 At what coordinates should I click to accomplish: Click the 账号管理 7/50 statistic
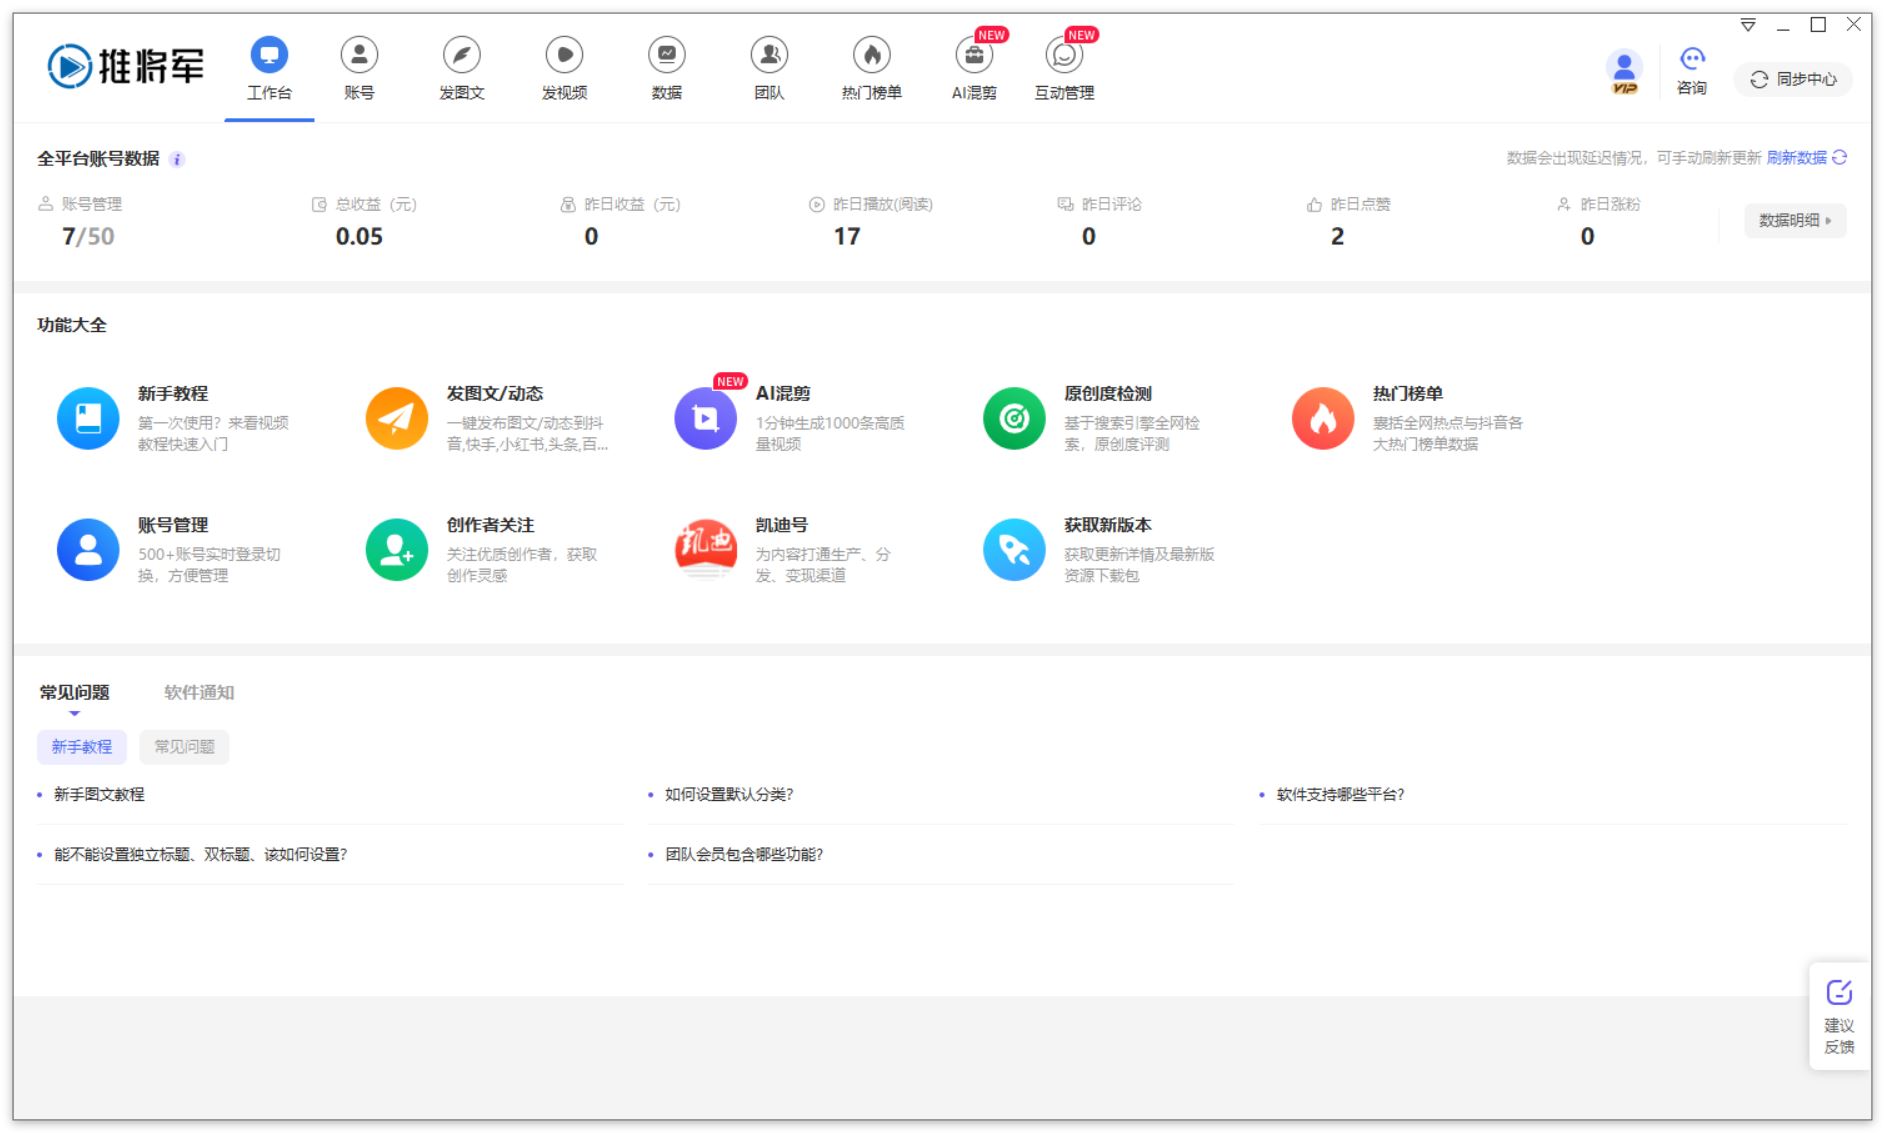pos(88,236)
